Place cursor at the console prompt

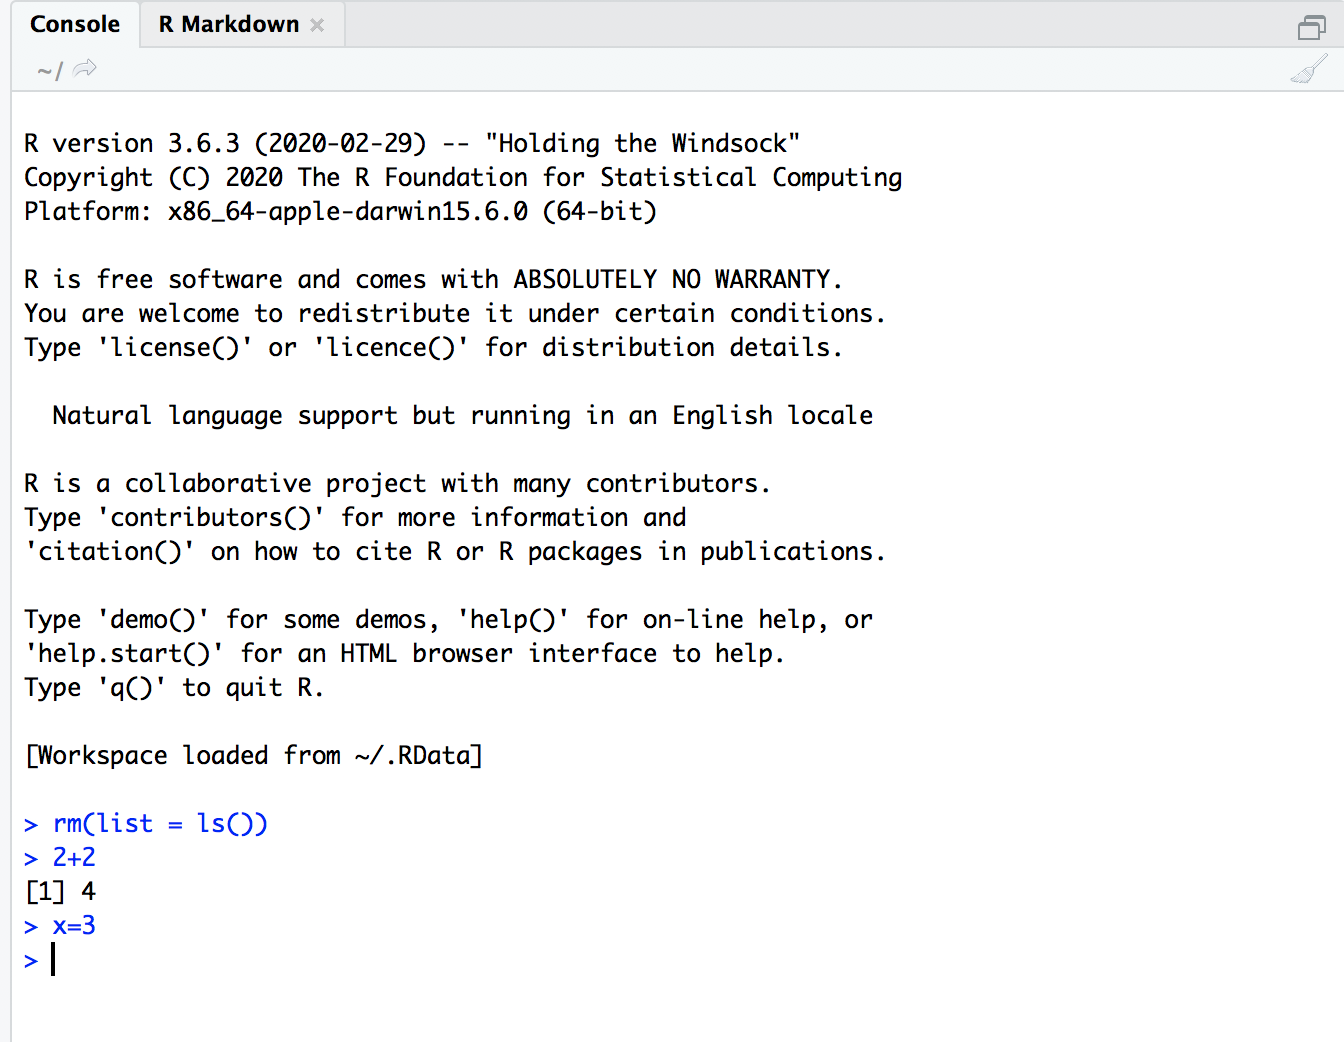54,959
